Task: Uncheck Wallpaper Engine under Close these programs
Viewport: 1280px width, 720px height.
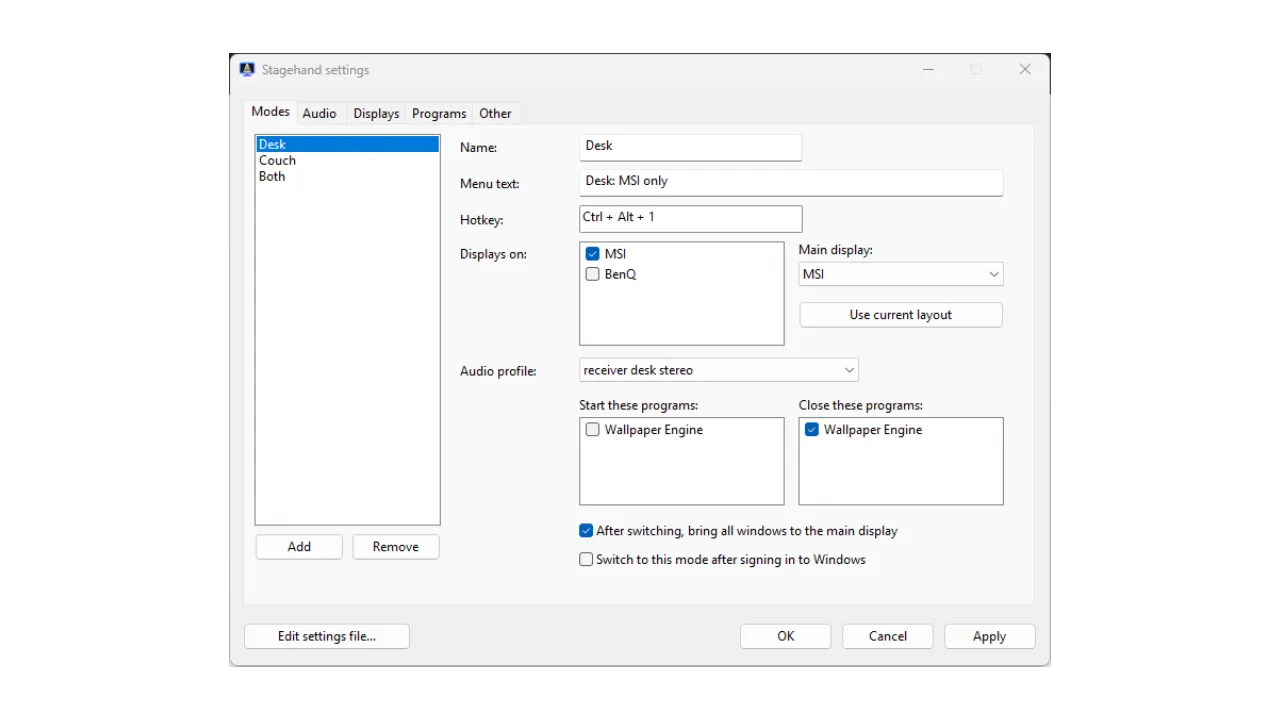Action: pyautogui.click(x=811, y=430)
